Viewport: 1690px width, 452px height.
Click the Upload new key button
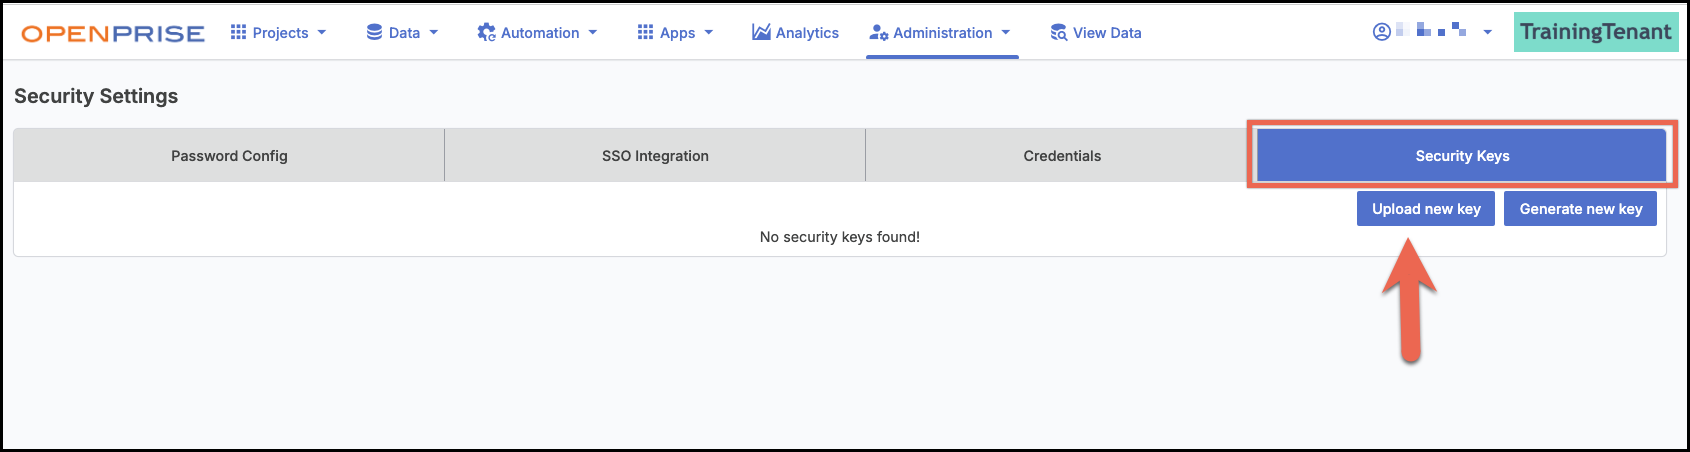tap(1426, 209)
